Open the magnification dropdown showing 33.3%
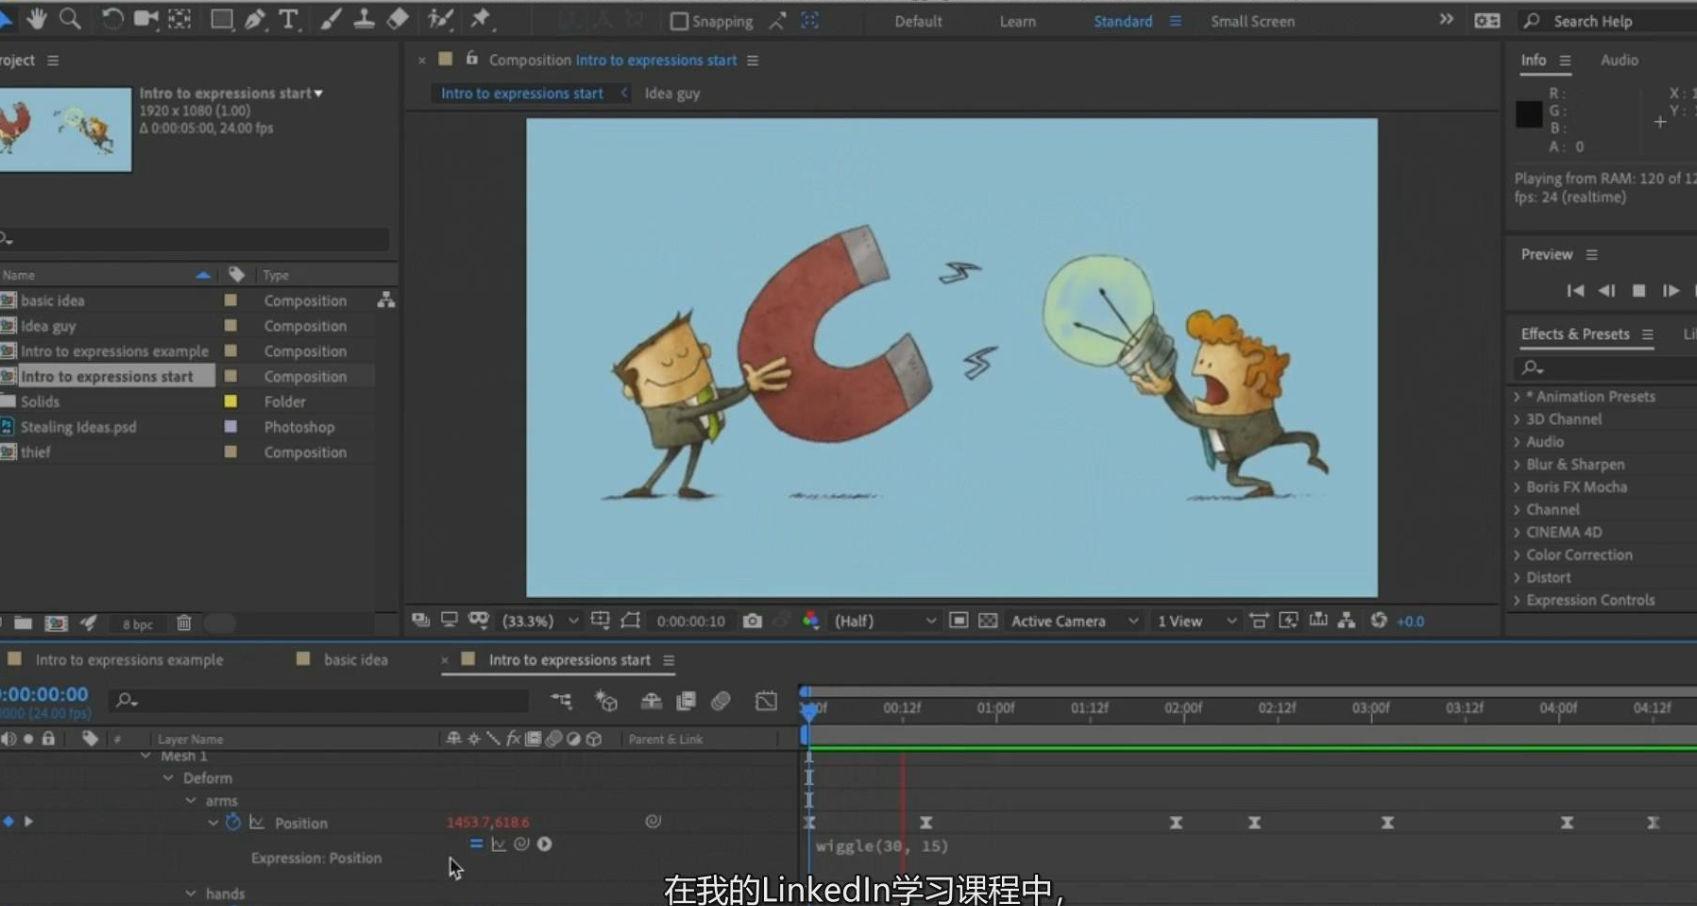Viewport: 1697px width, 906px height. point(540,621)
